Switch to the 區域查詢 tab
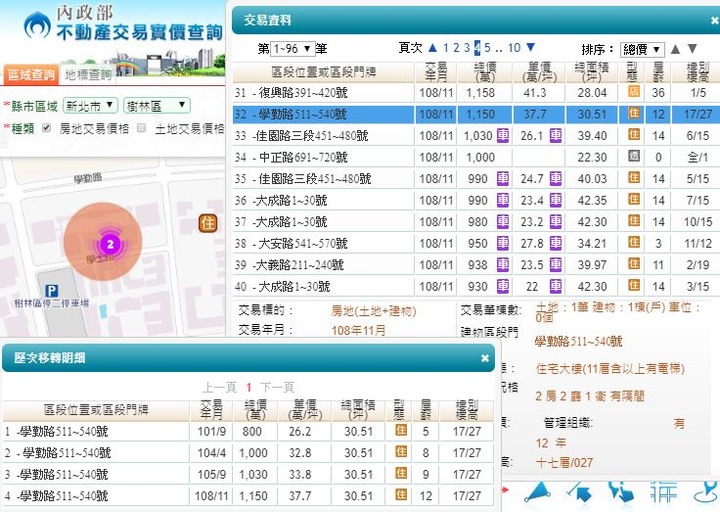This screenshot has width=720, height=512. [x=30, y=75]
